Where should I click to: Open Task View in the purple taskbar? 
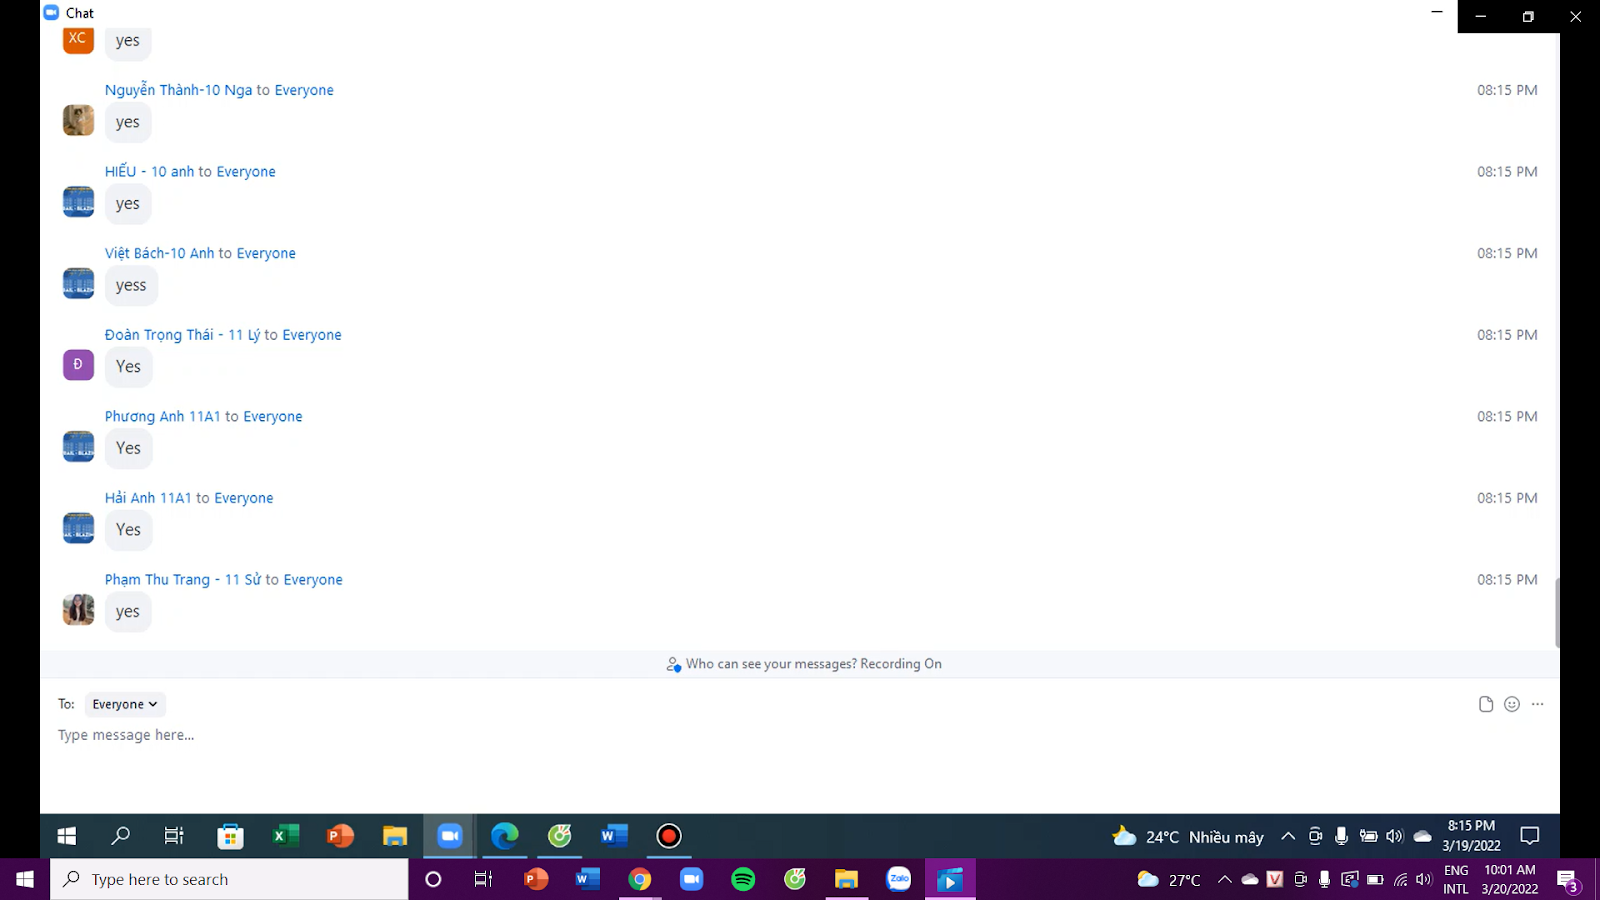click(484, 879)
